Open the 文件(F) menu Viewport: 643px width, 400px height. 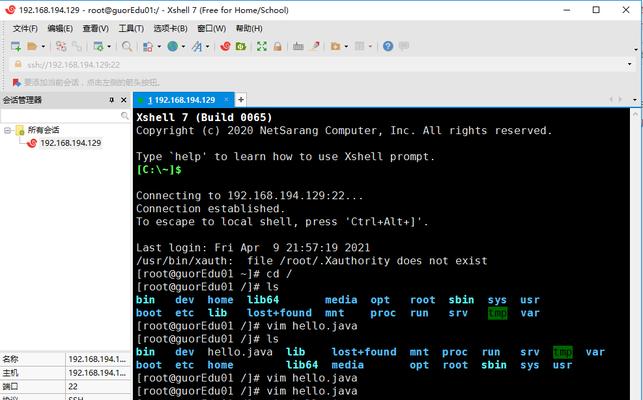(25, 28)
